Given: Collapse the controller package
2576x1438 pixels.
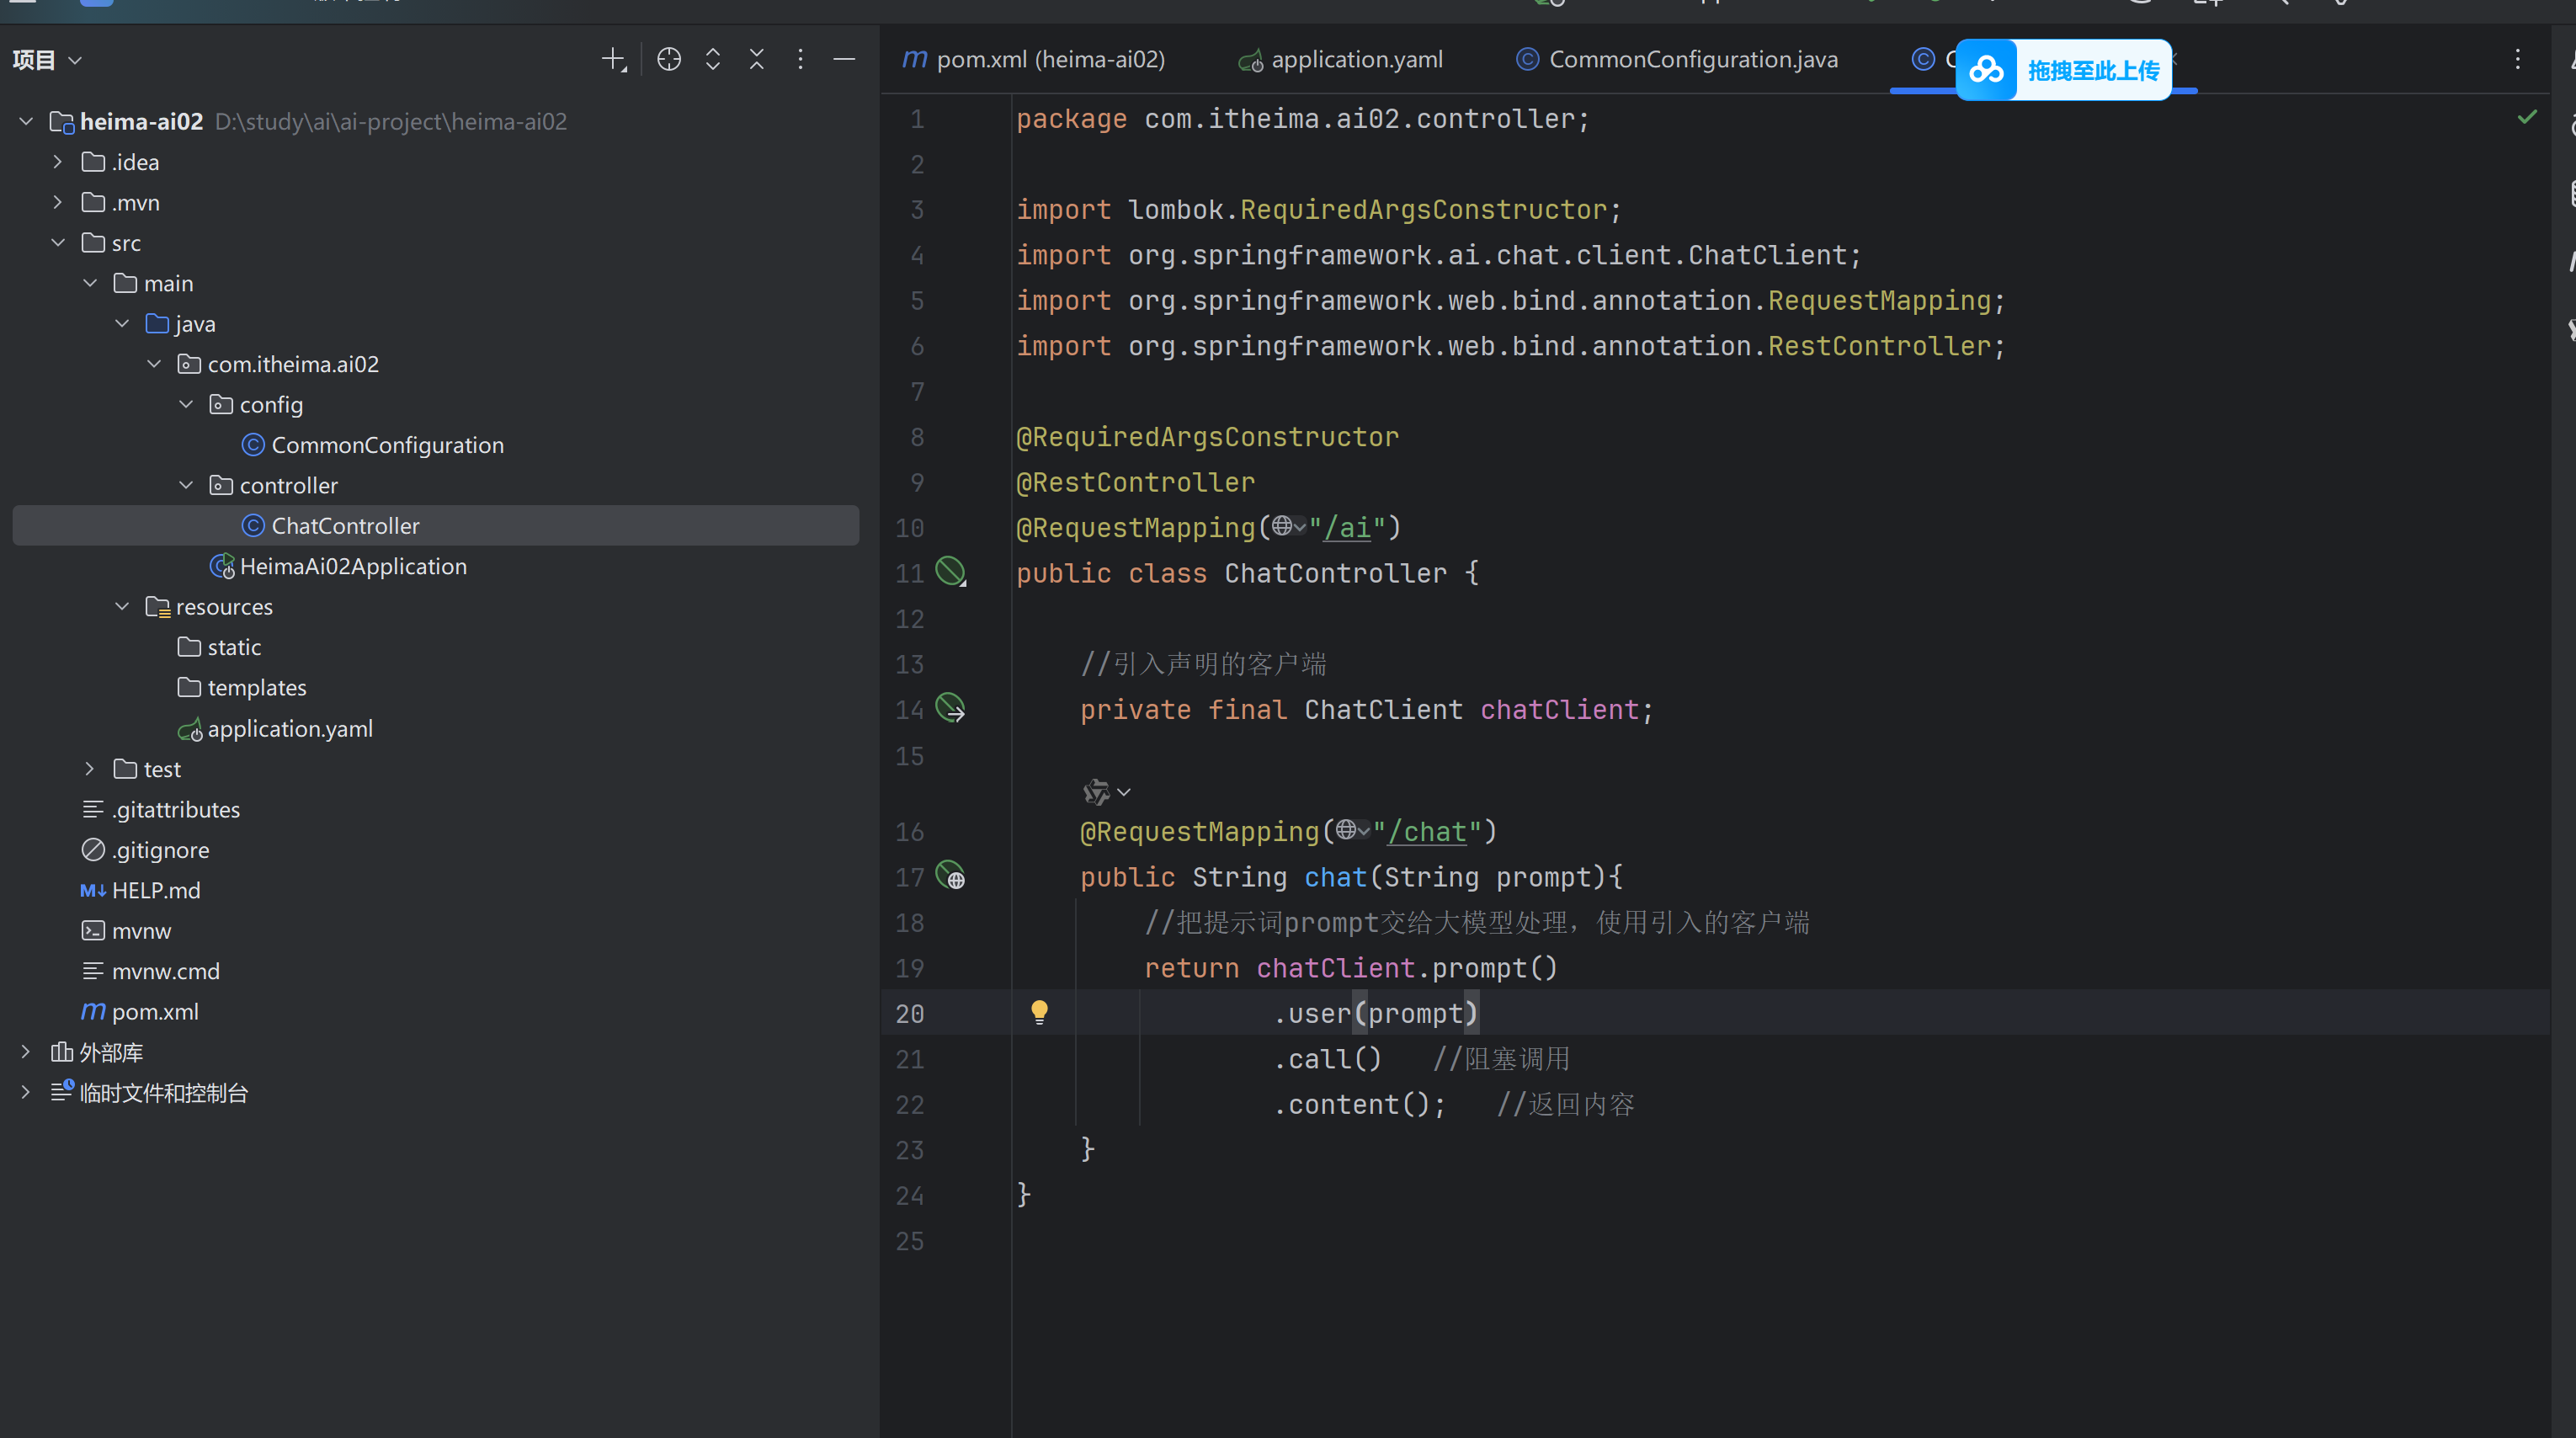Looking at the screenshot, I should click(x=186, y=485).
